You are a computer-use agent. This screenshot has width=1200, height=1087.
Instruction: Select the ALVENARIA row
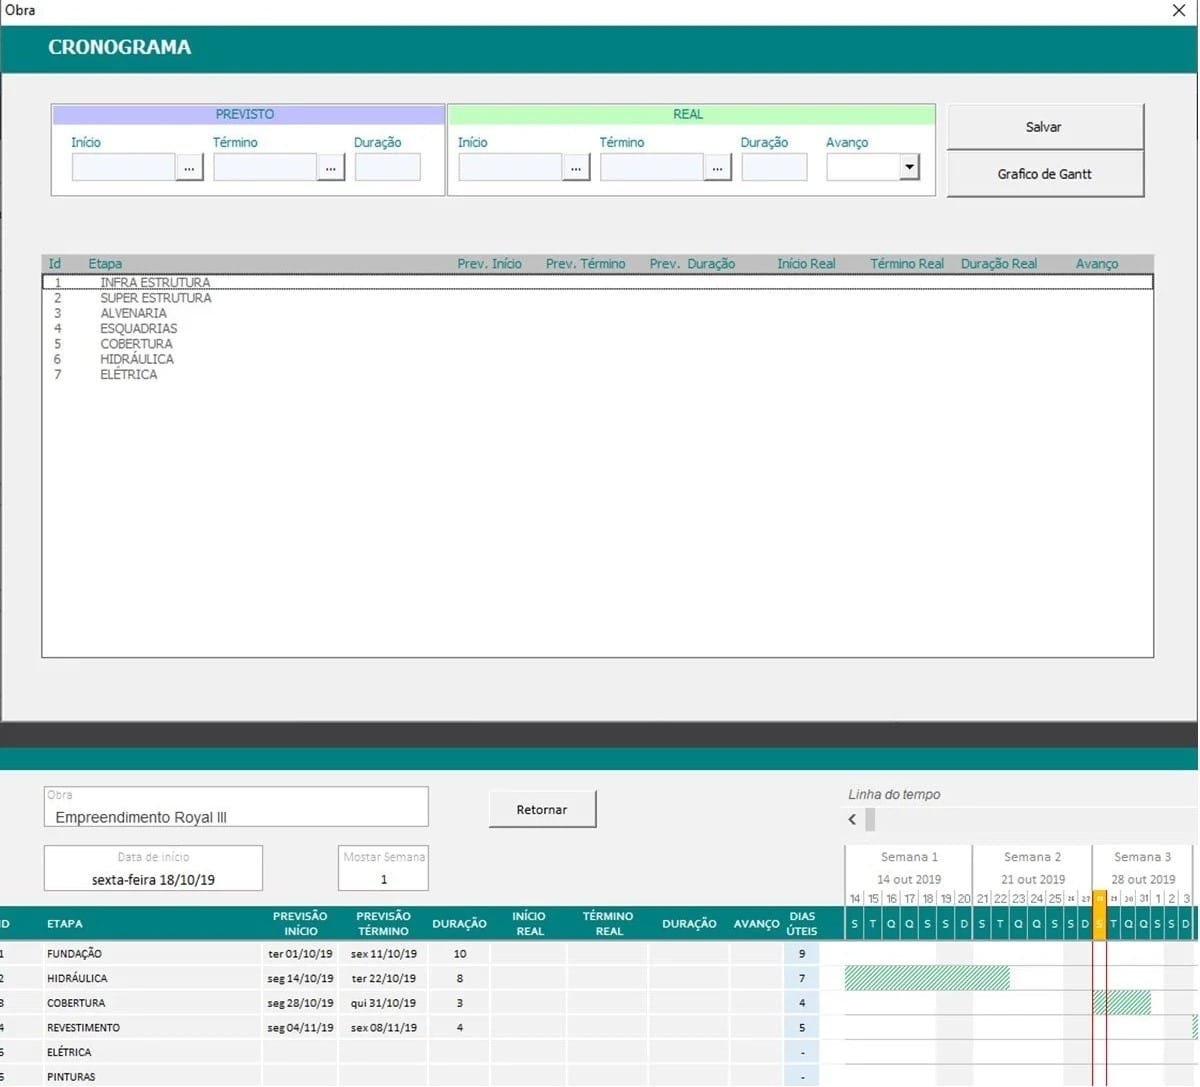click(x=597, y=313)
